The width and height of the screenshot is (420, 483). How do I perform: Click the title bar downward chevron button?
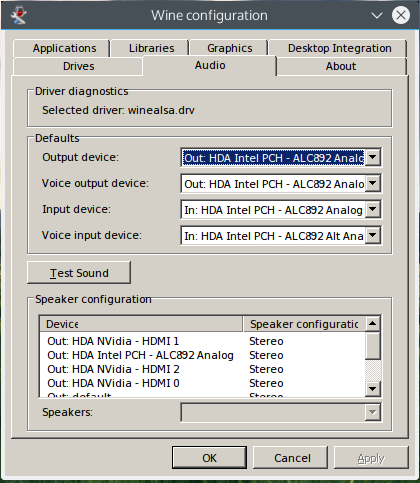tap(377, 15)
